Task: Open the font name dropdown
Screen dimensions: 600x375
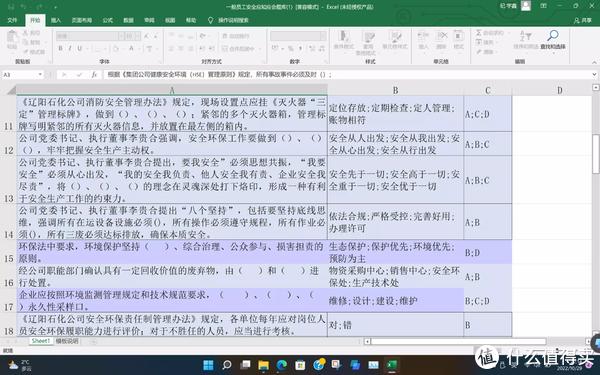Action: tap(121, 36)
